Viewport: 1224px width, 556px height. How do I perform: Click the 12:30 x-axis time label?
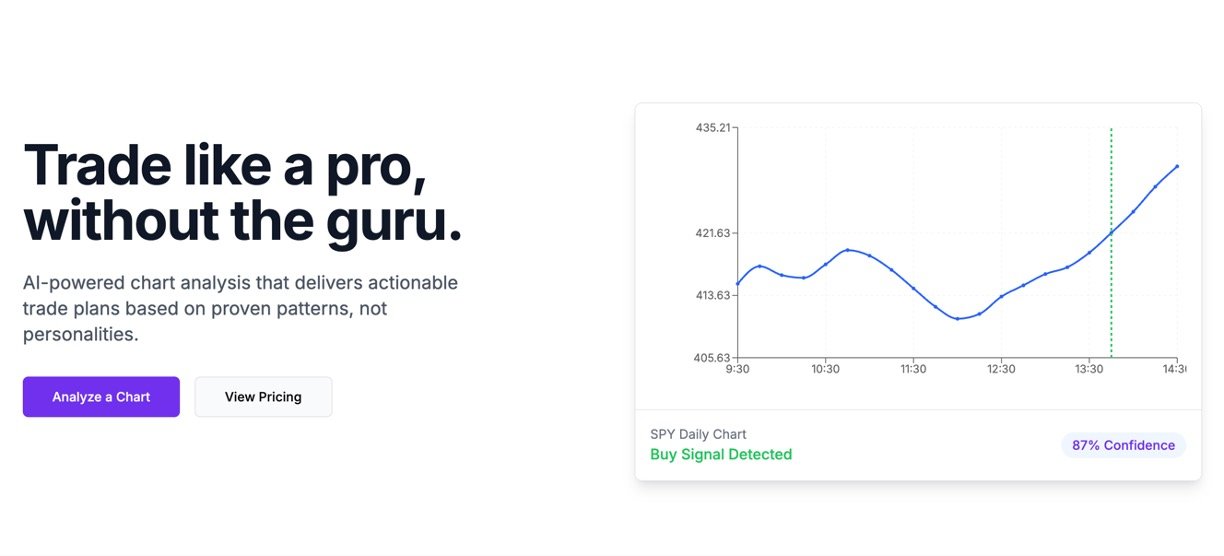pyautogui.click(x=1001, y=369)
